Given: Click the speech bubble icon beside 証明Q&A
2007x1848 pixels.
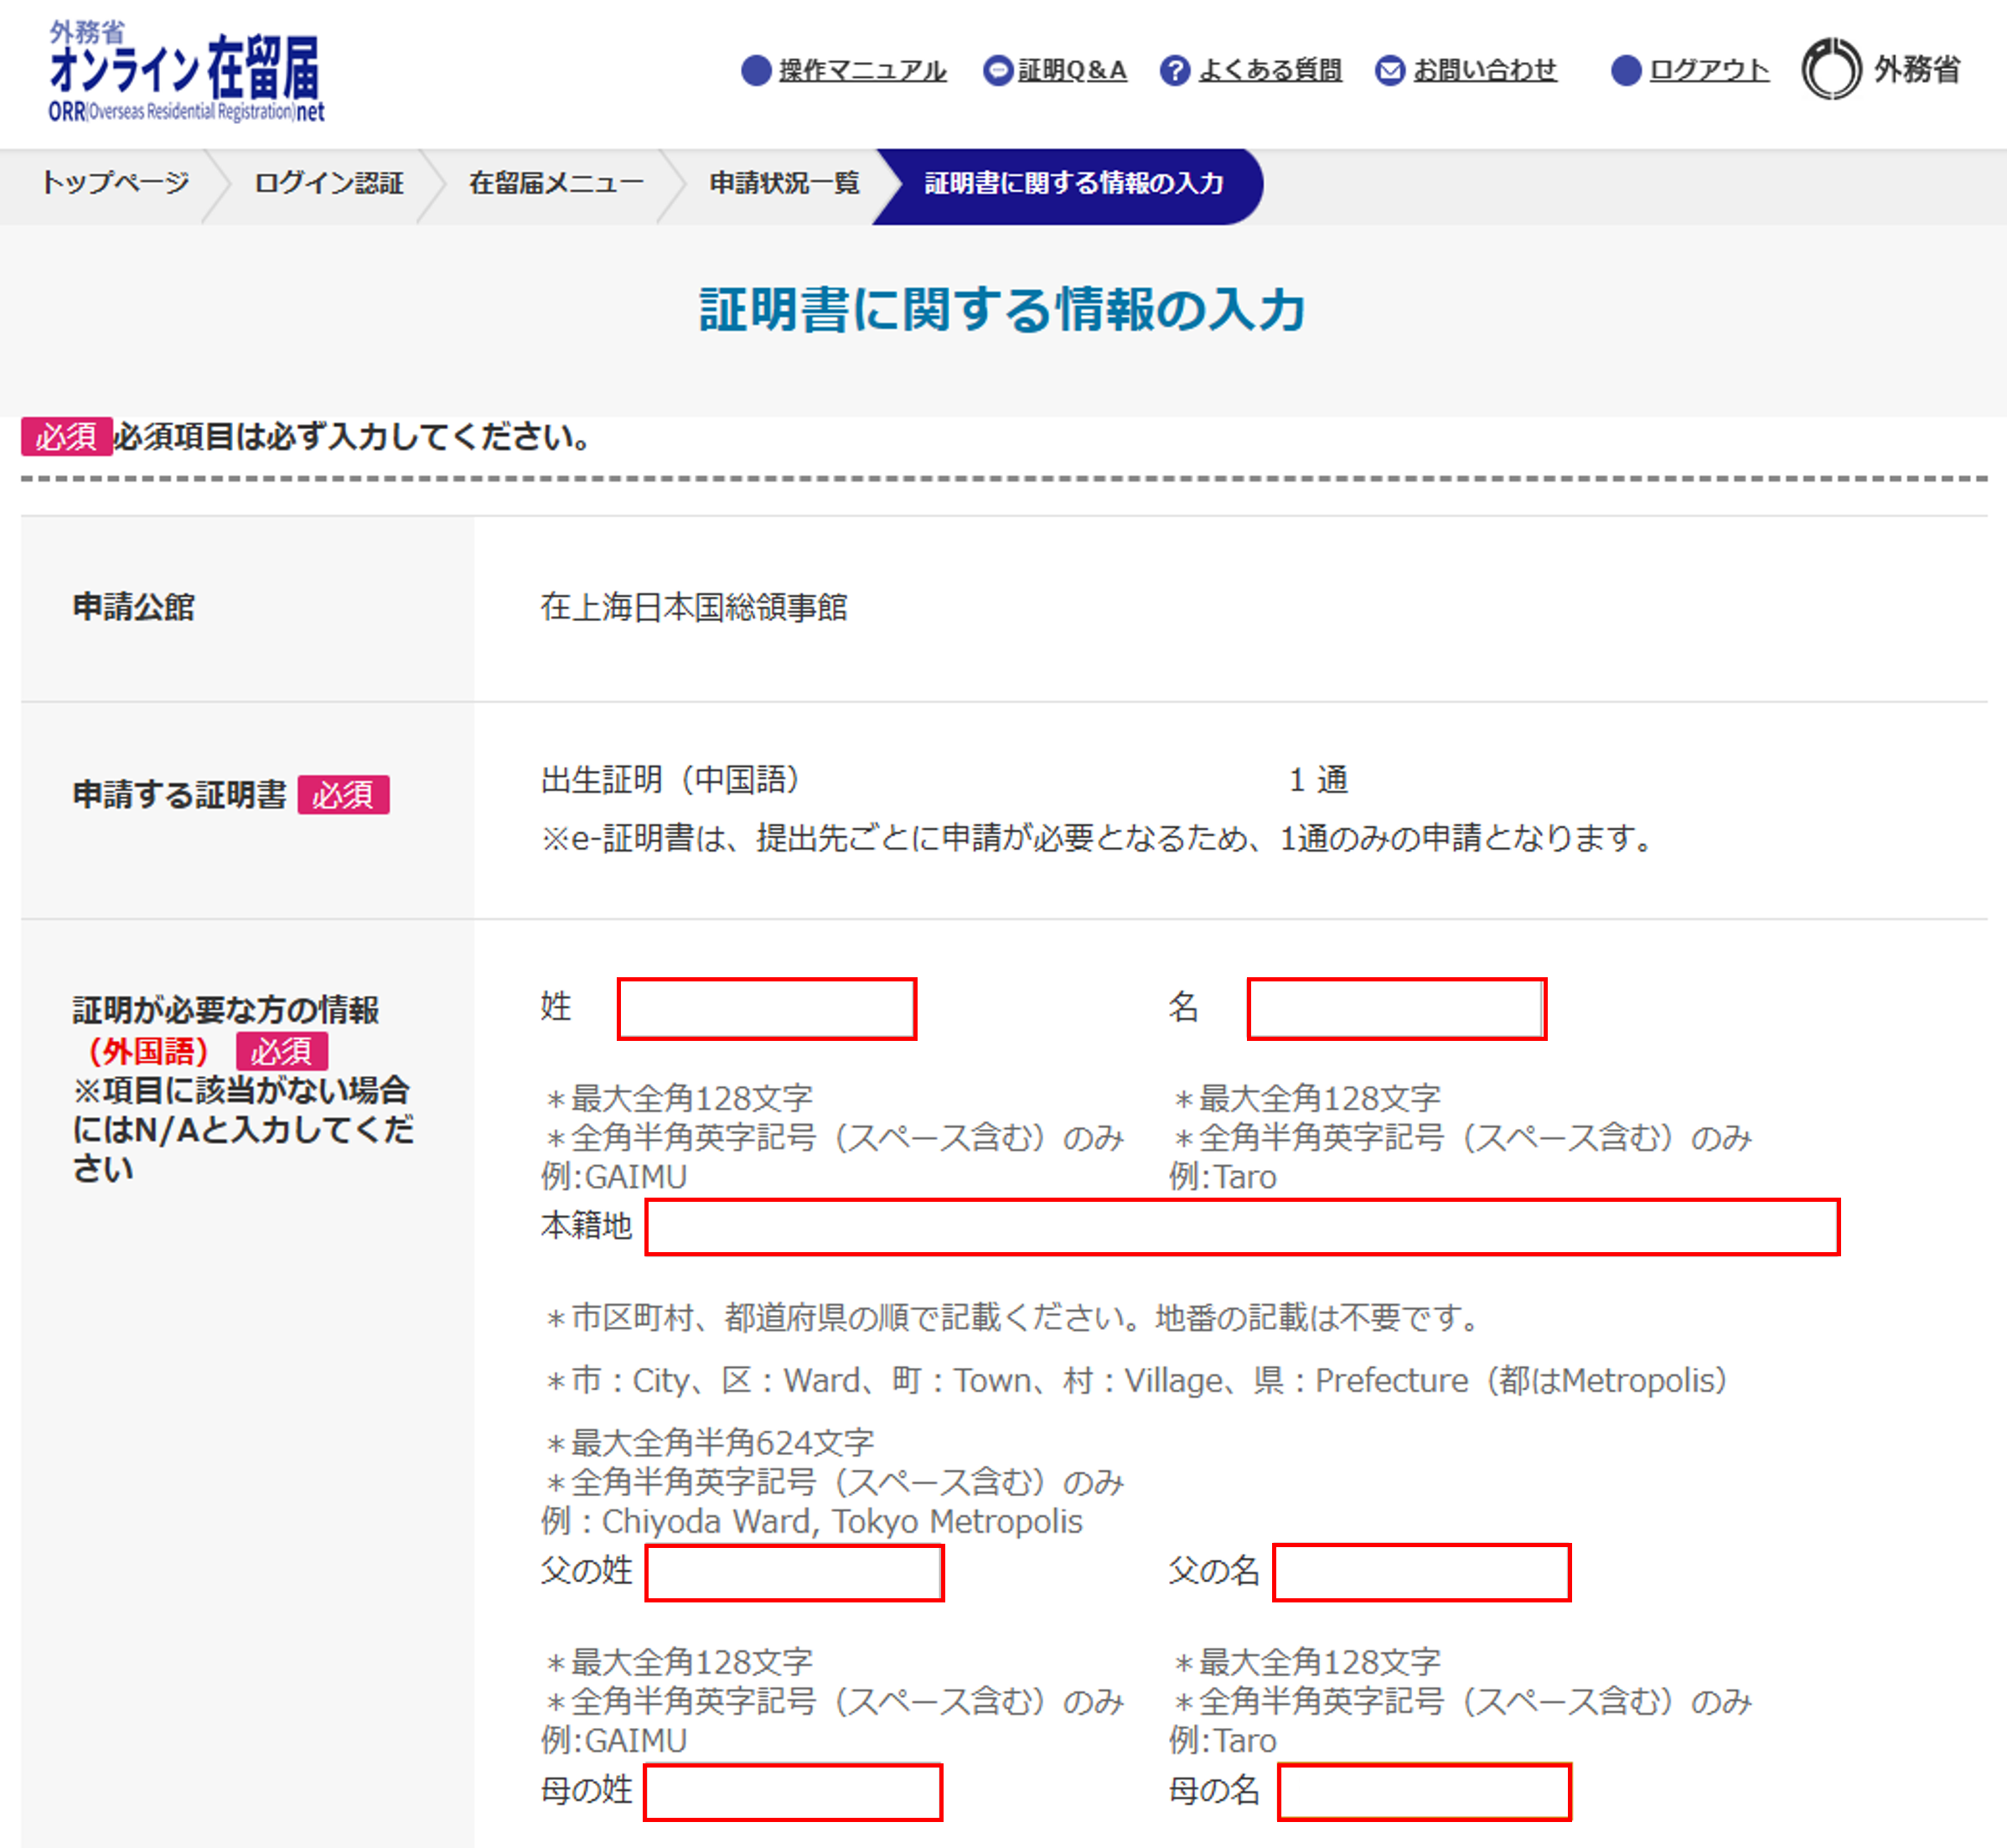Looking at the screenshot, I should [x=997, y=70].
